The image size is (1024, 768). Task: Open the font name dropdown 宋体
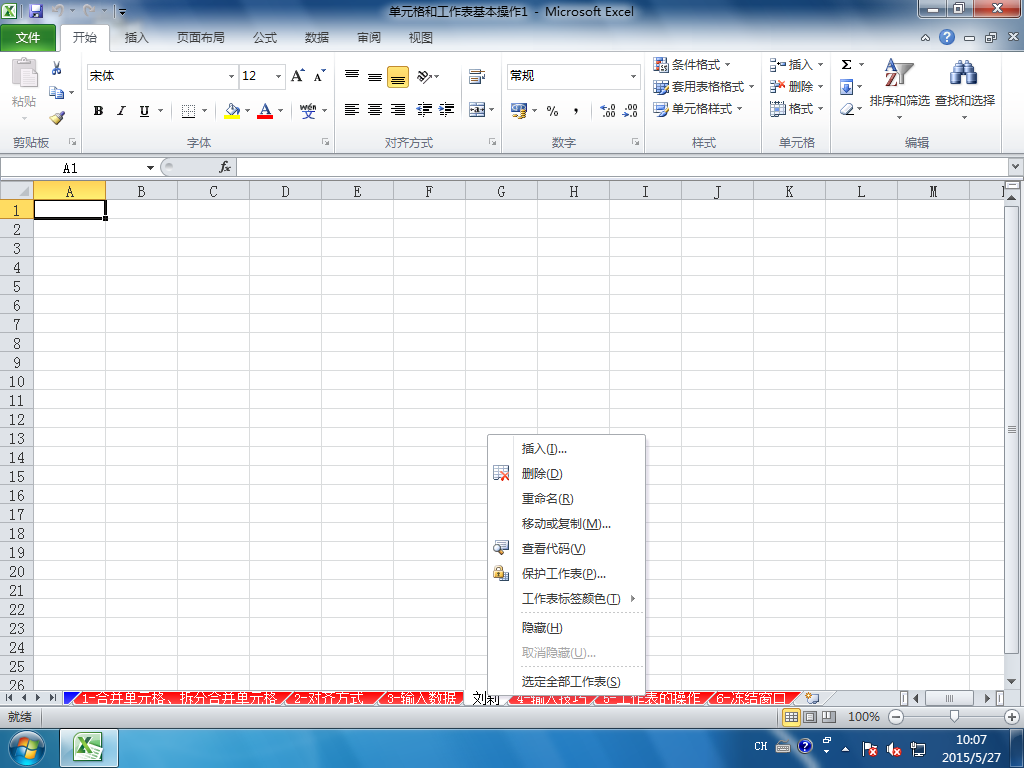(x=231, y=76)
